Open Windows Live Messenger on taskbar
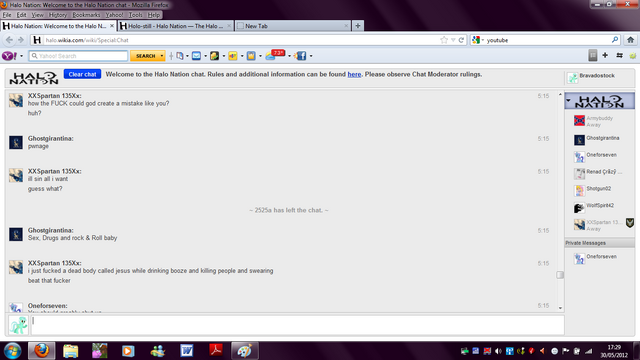Viewport: 640px width, 360px height. 158,351
